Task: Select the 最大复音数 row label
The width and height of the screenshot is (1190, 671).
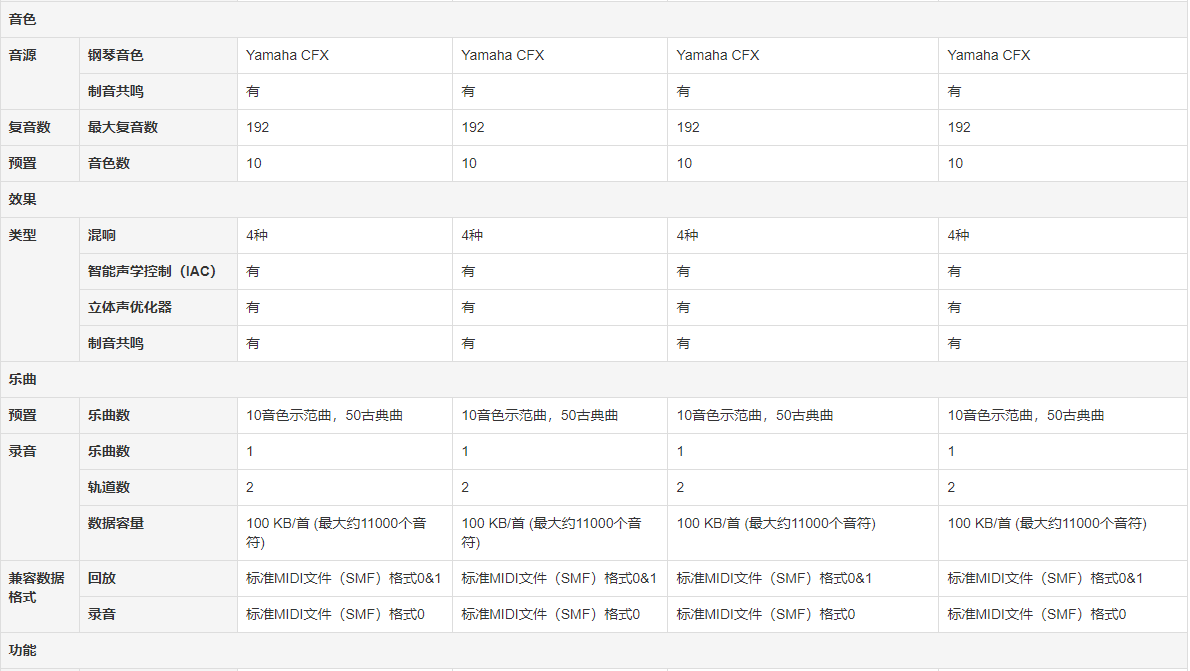Action: (x=123, y=128)
